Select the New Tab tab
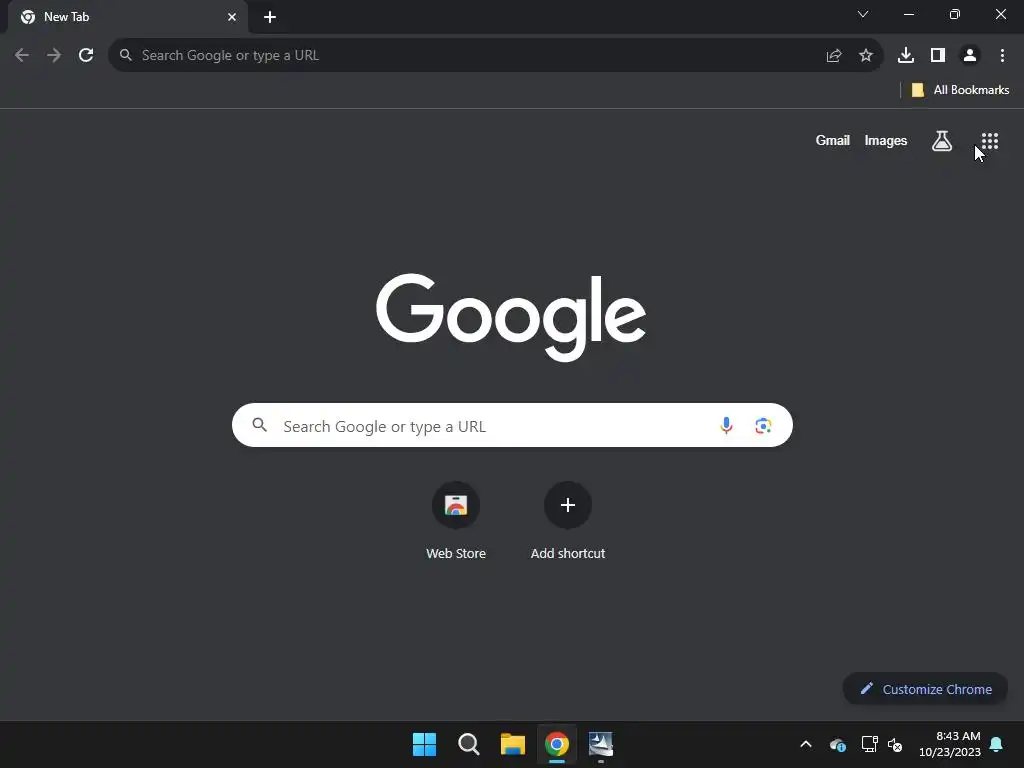The height and width of the screenshot is (768, 1024). coord(127,17)
